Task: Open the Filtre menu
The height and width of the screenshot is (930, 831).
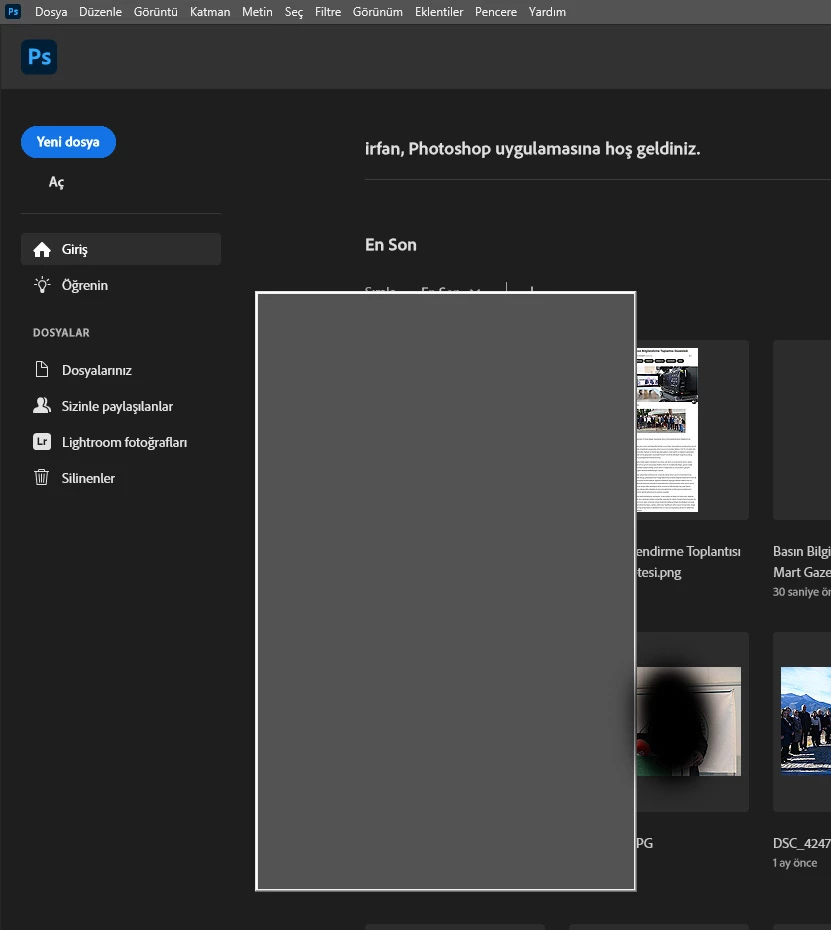Action: click(x=328, y=12)
